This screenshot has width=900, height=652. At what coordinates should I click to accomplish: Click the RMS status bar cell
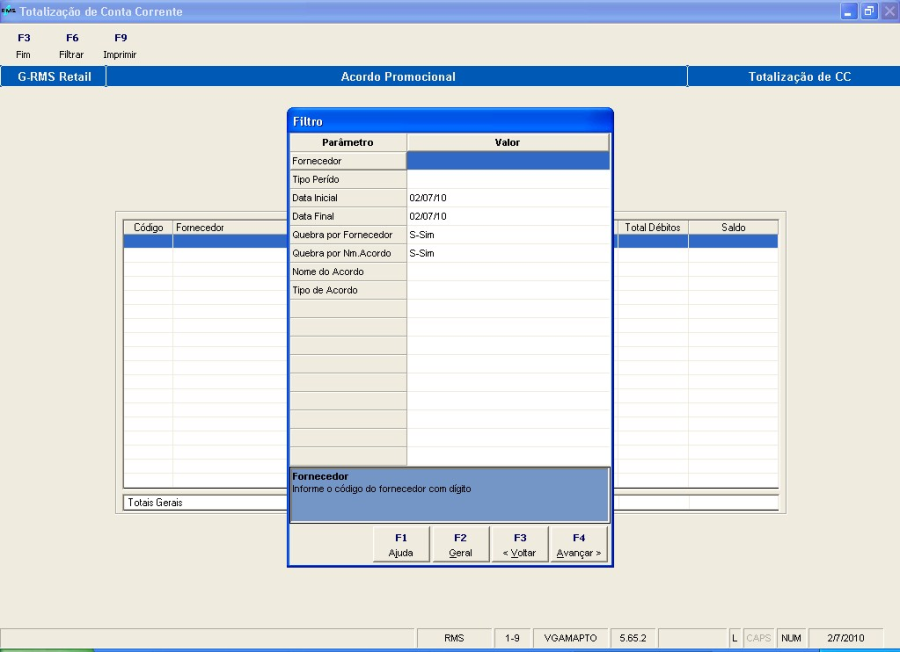(454, 638)
